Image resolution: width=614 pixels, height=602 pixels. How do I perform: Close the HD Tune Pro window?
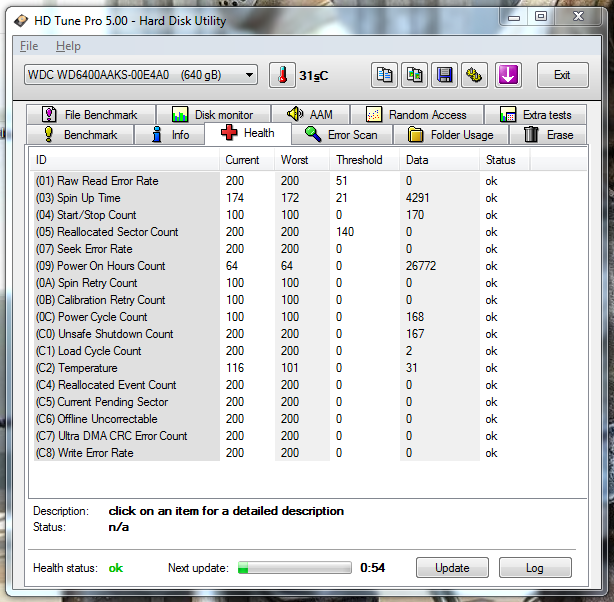[578, 16]
